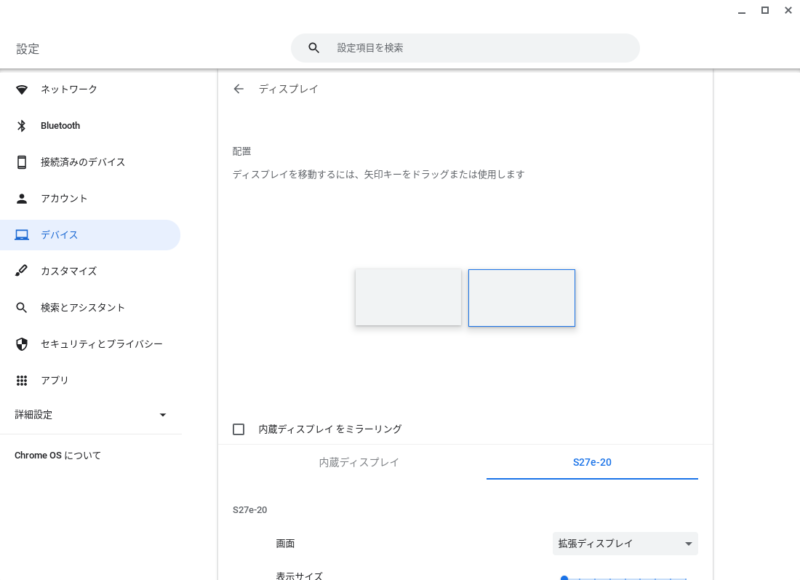Screen dimensions: 800x580
Task: Adjust the 表示サイズ slider handle
Action: (x=564, y=578)
